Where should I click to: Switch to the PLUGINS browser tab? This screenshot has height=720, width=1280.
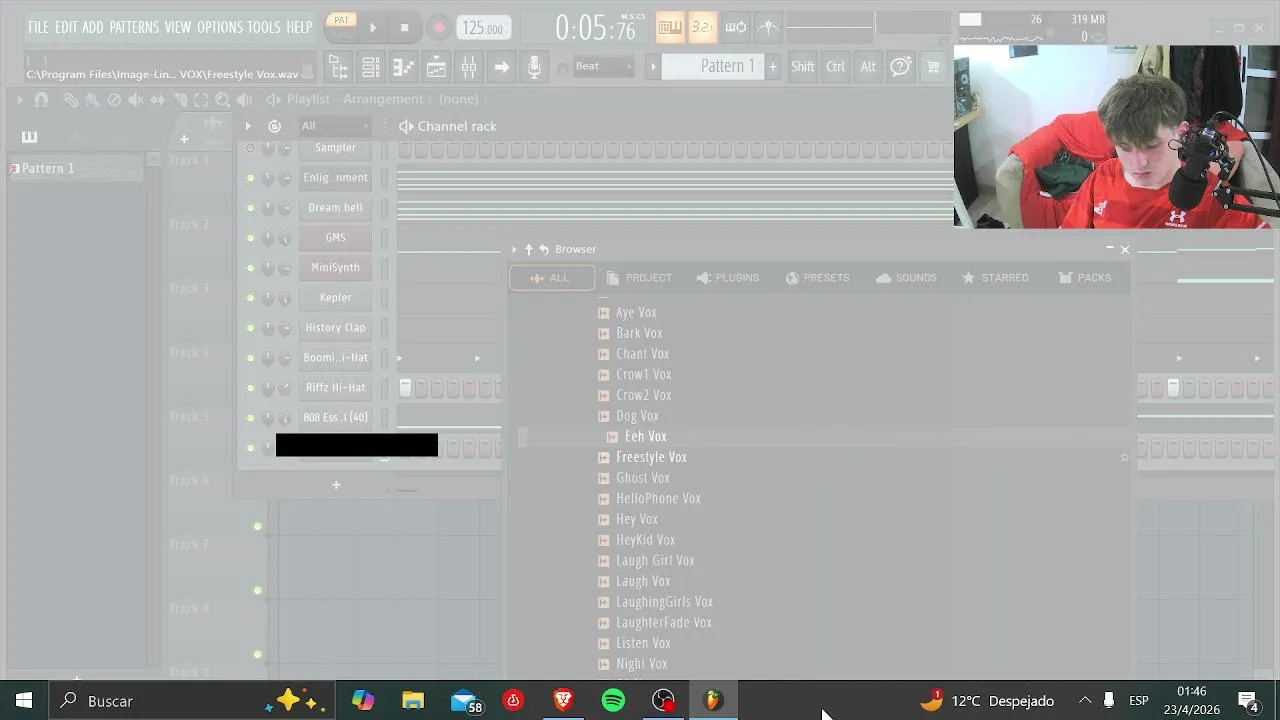[x=727, y=278]
